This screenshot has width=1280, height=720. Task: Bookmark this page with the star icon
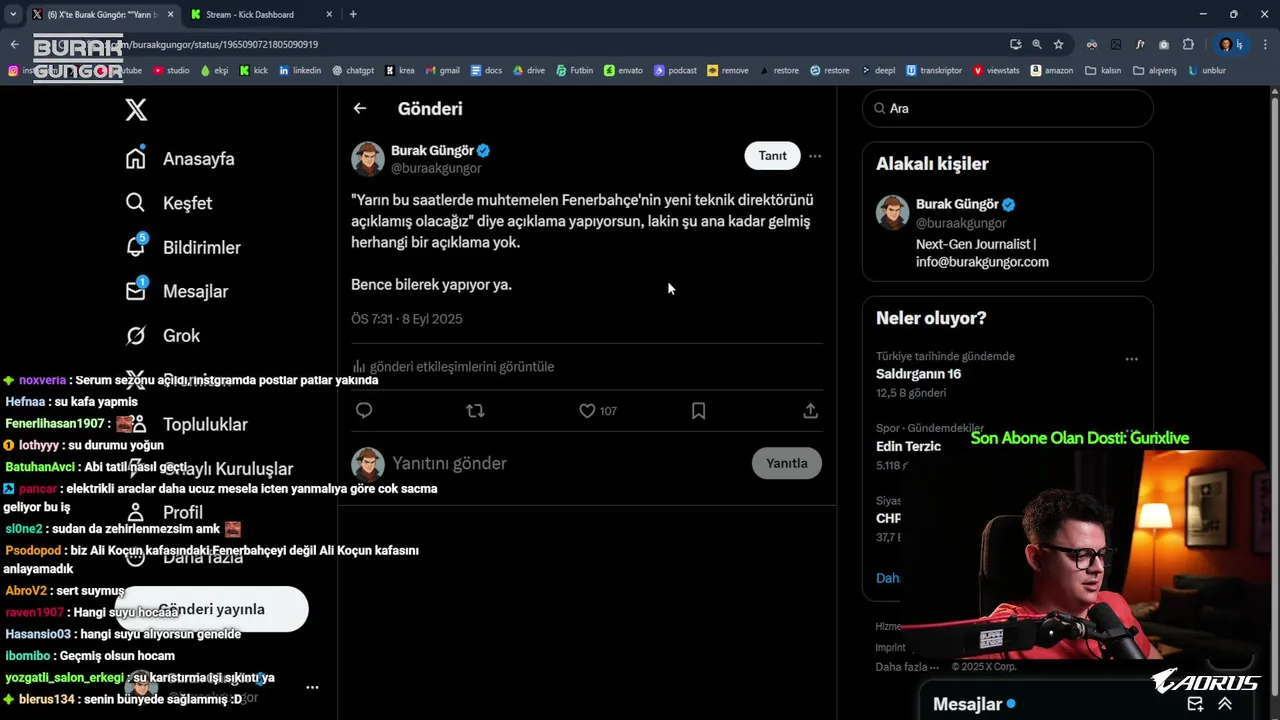[x=1058, y=44]
